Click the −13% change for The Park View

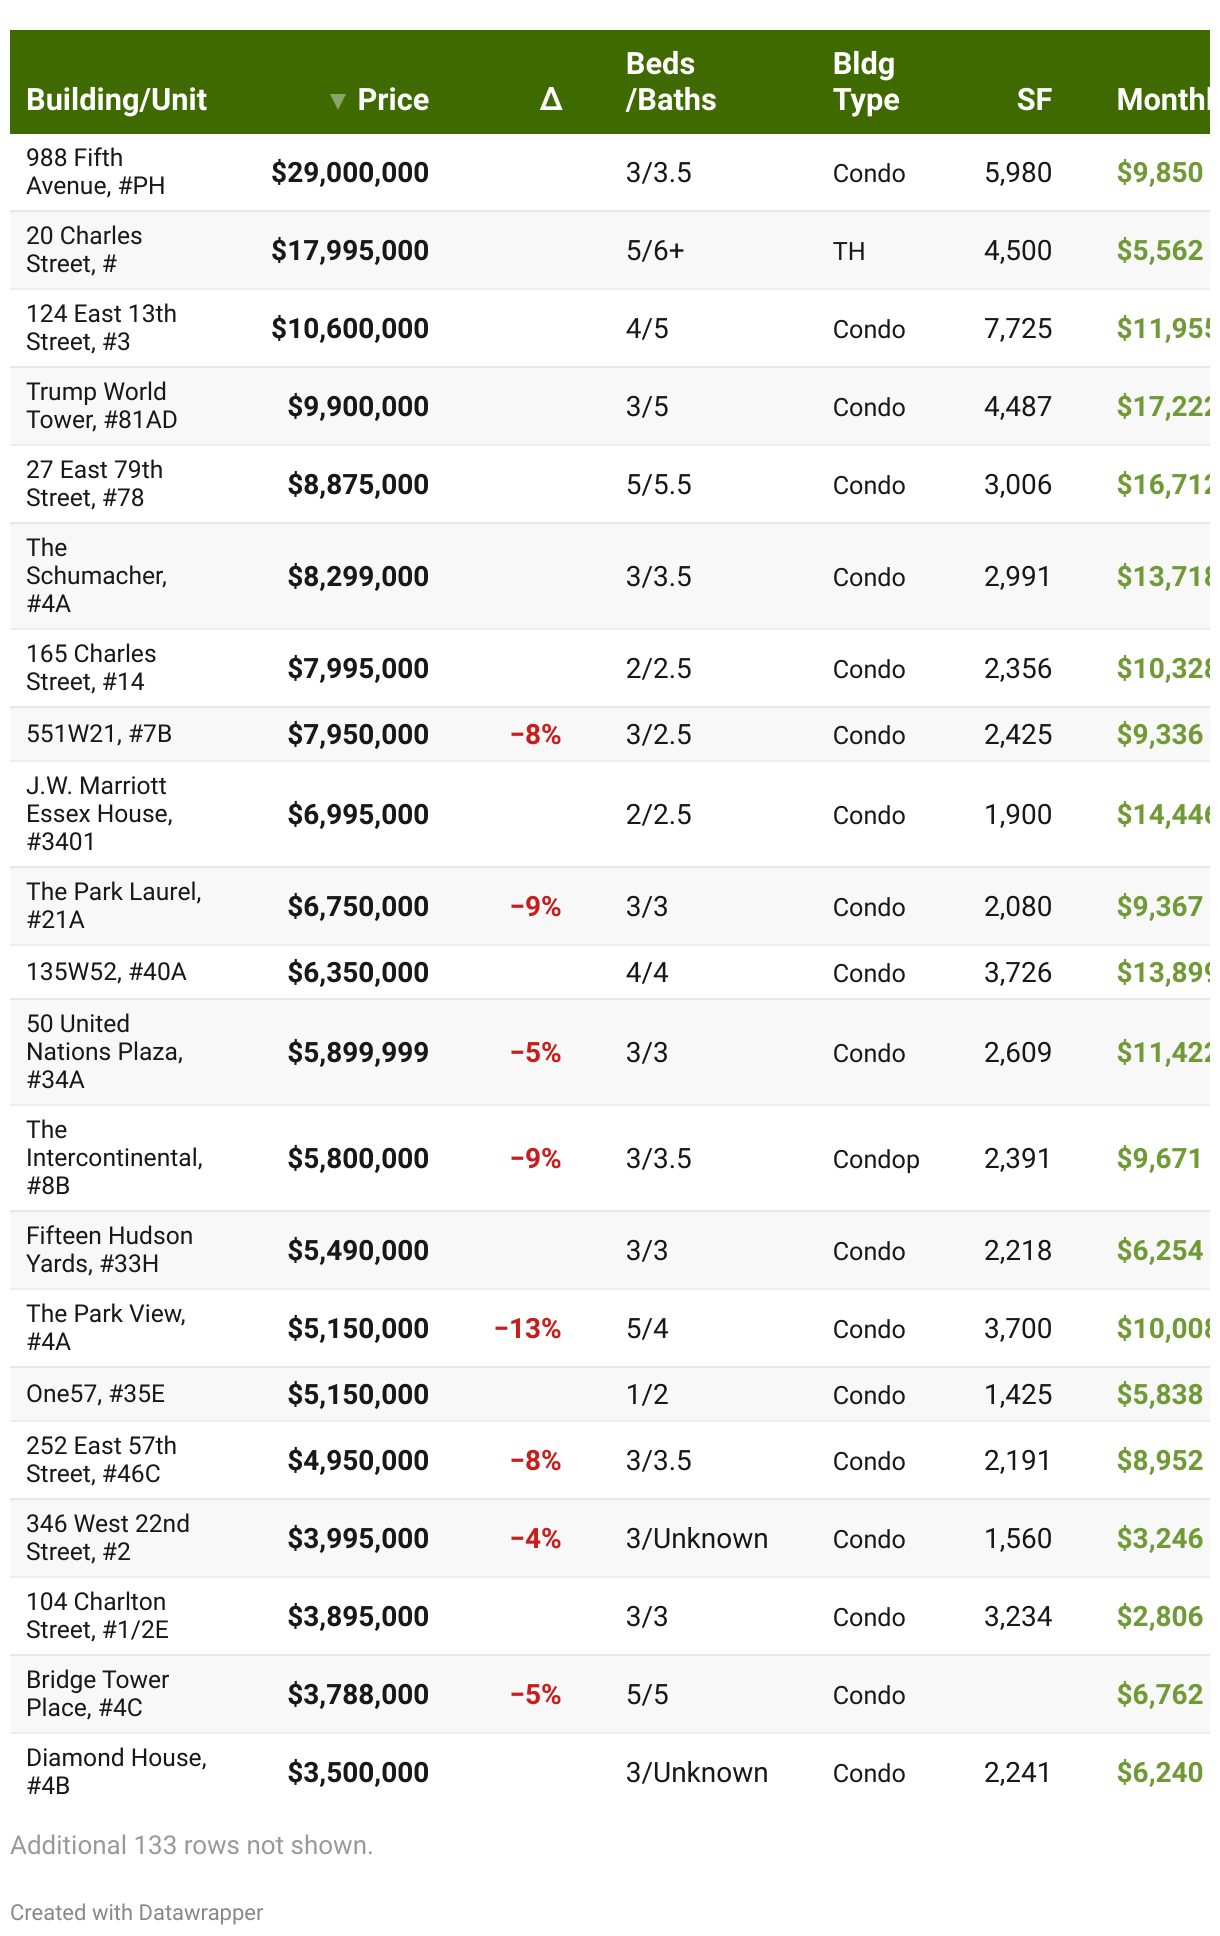coord(527,1329)
